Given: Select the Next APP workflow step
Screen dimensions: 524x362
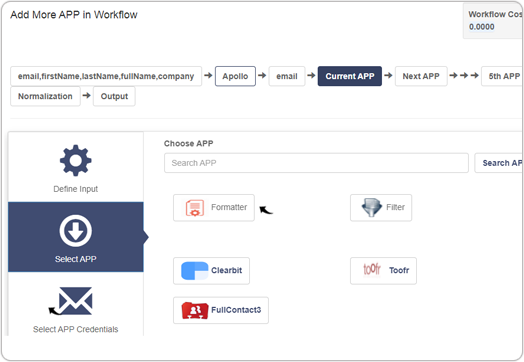Looking at the screenshot, I should coord(421,76).
